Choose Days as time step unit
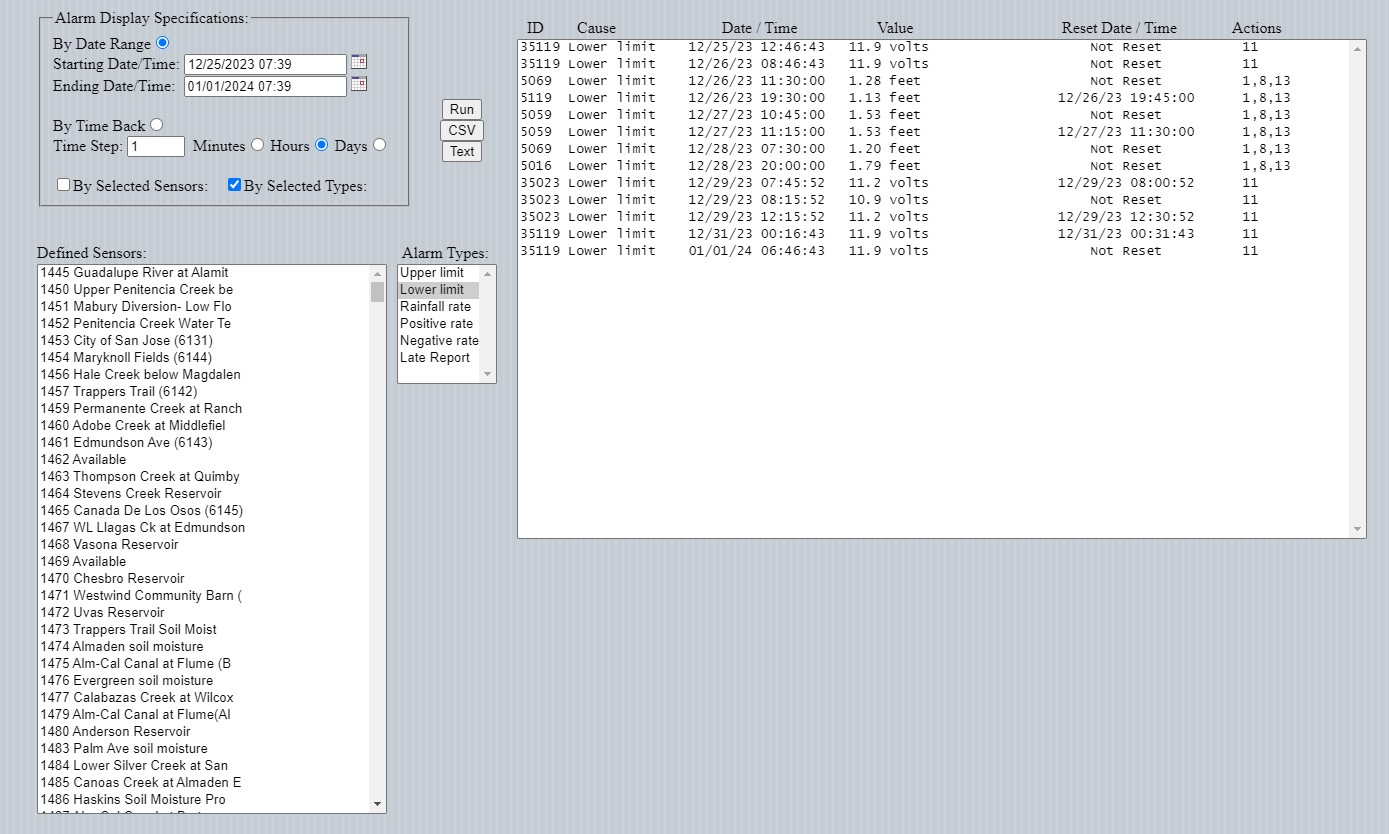 pos(379,145)
